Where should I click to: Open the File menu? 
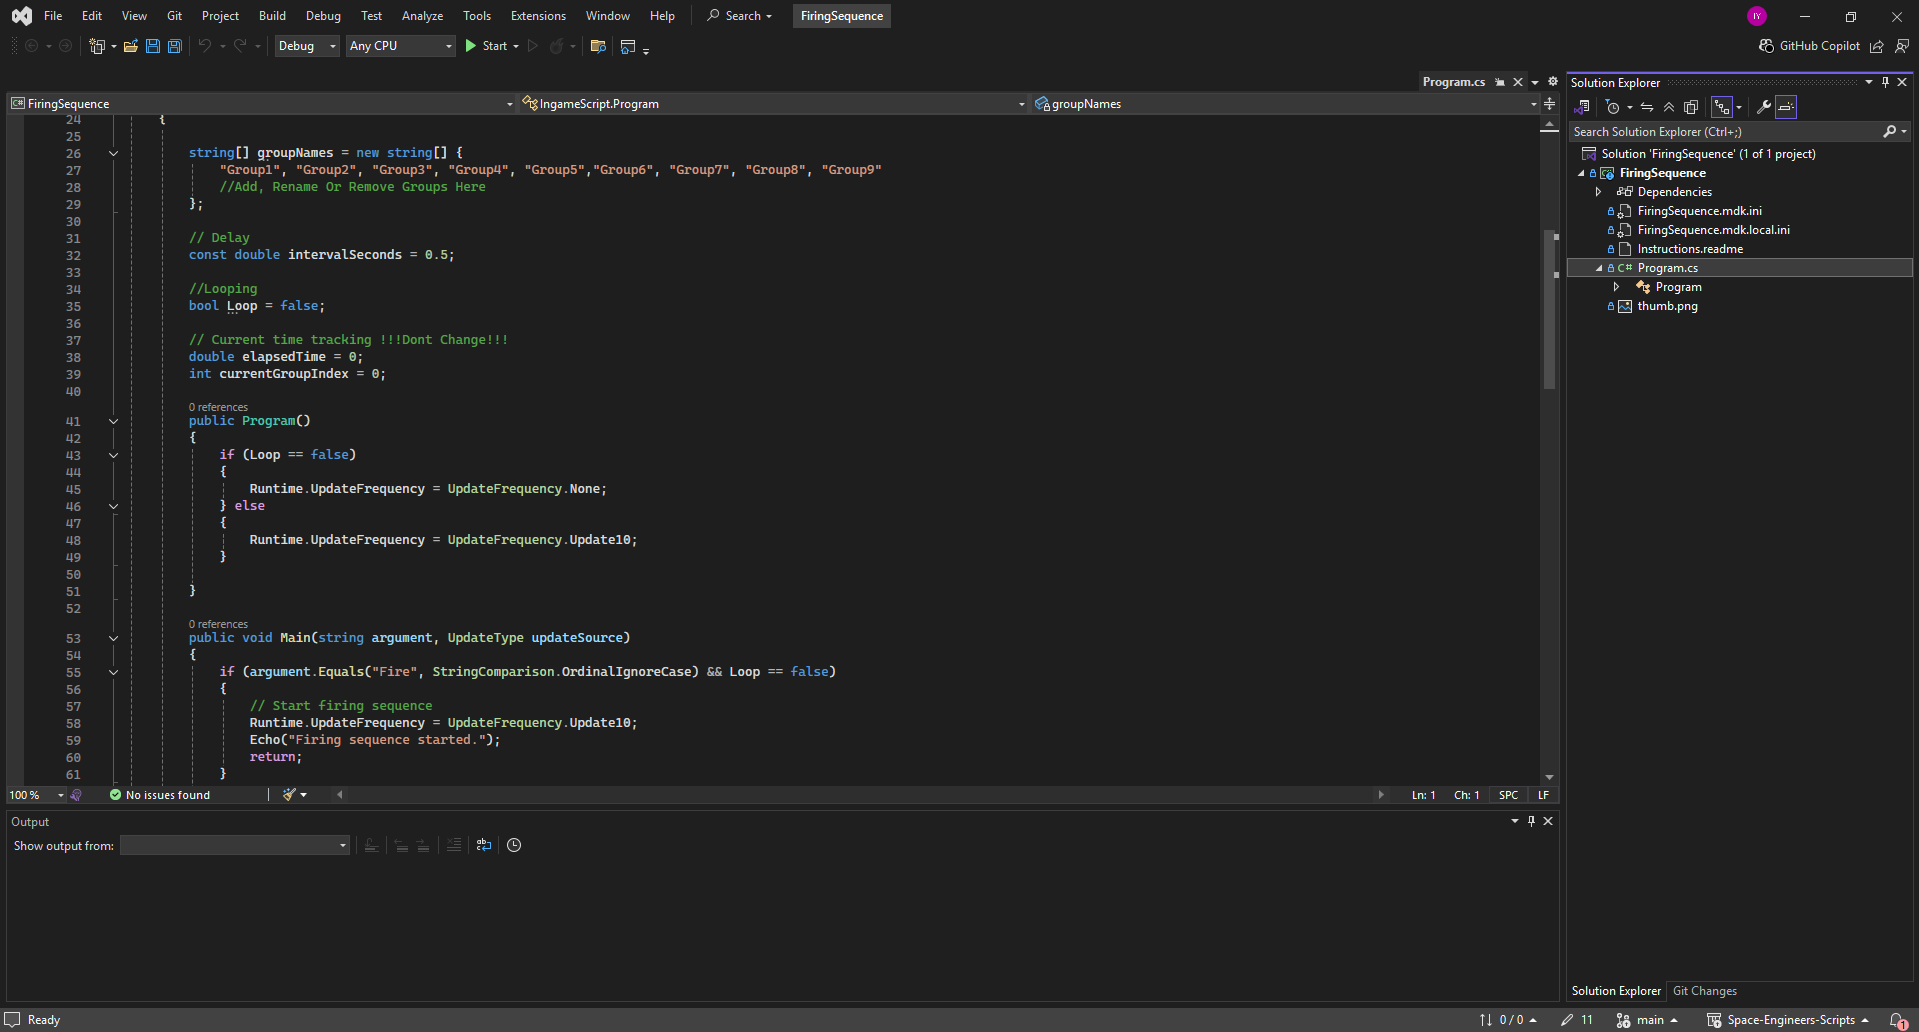tap(53, 16)
